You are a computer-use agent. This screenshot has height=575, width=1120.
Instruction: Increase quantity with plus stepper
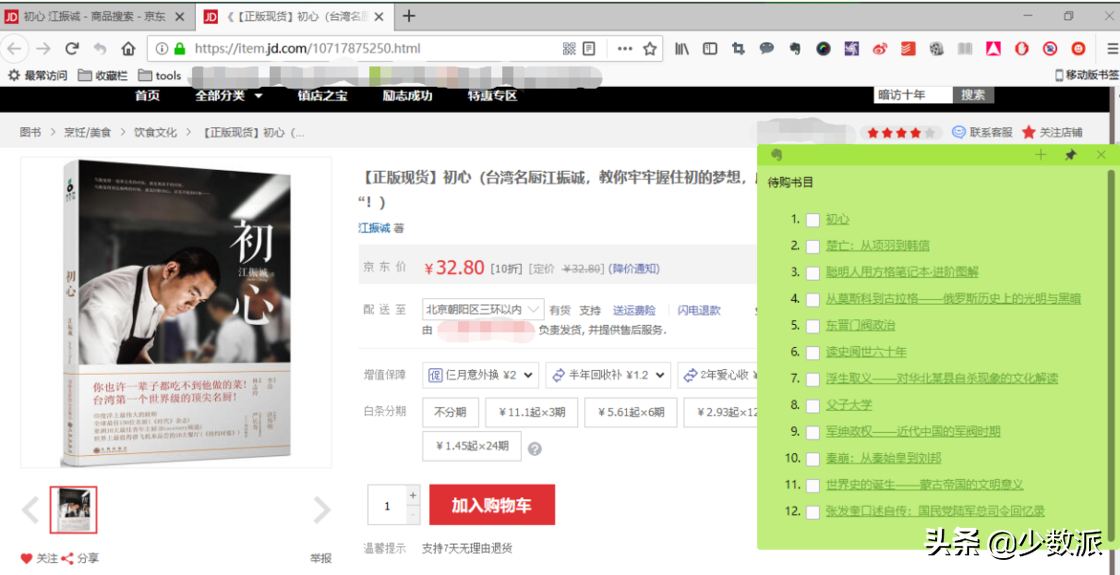[412, 495]
